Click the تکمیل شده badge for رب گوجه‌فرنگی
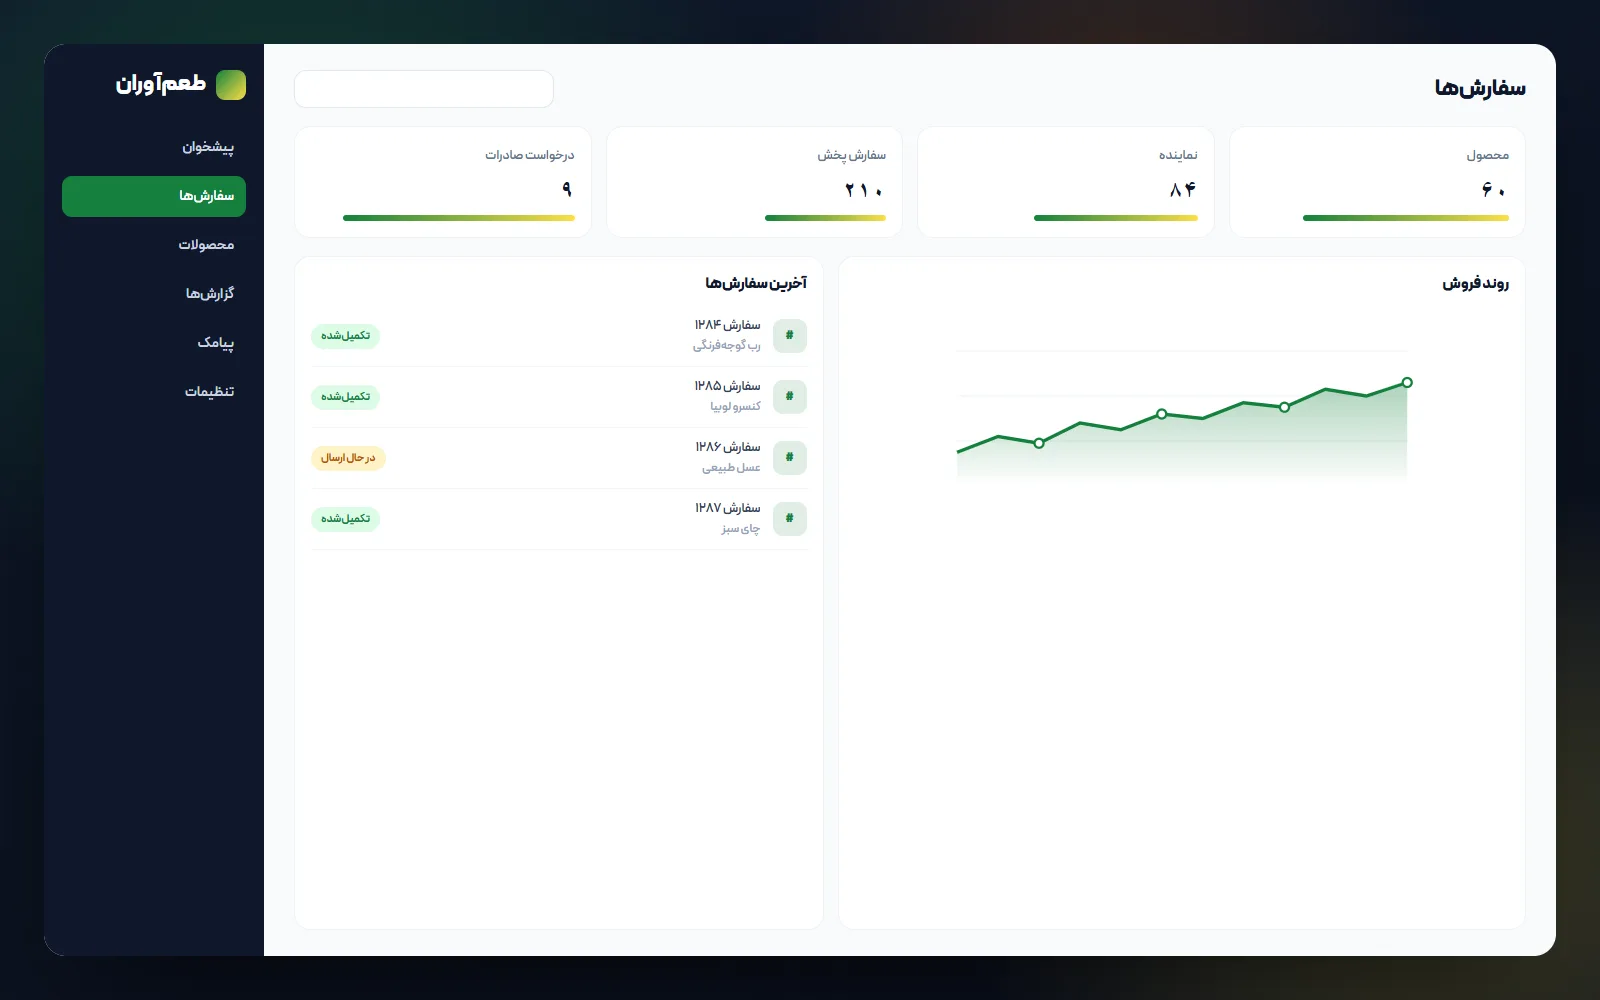1600x1000 pixels. coord(345,336)
